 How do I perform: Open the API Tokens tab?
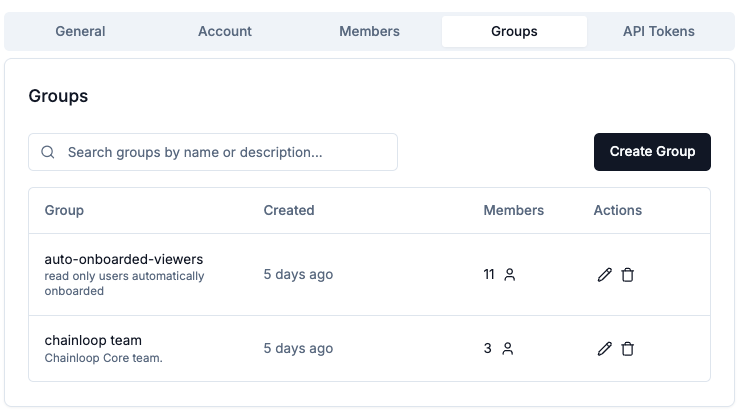point(659,31)
